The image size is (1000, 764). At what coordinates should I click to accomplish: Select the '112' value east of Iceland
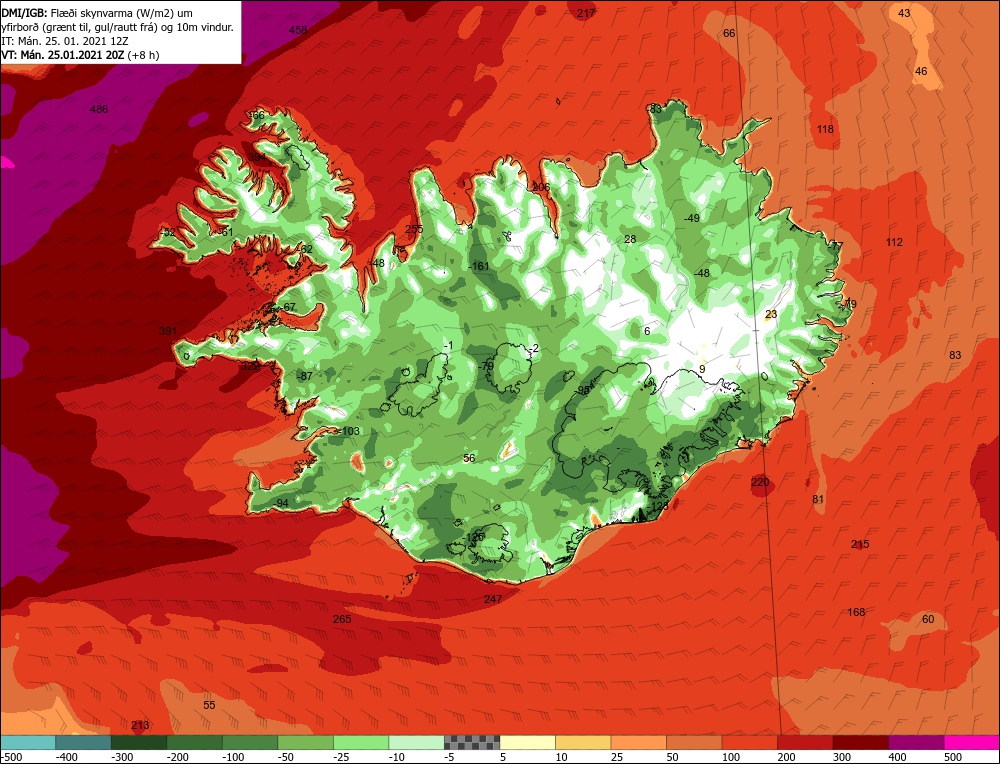(894, 242)
